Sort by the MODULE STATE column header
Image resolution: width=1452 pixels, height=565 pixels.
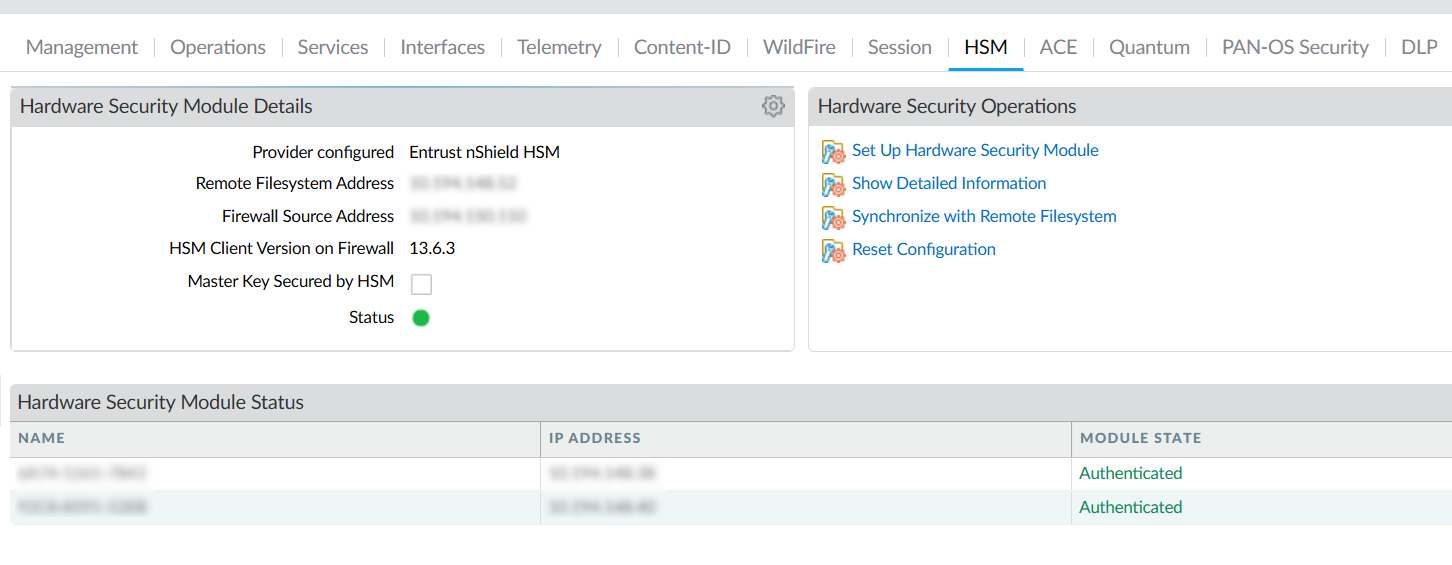tap(1140, 438)
